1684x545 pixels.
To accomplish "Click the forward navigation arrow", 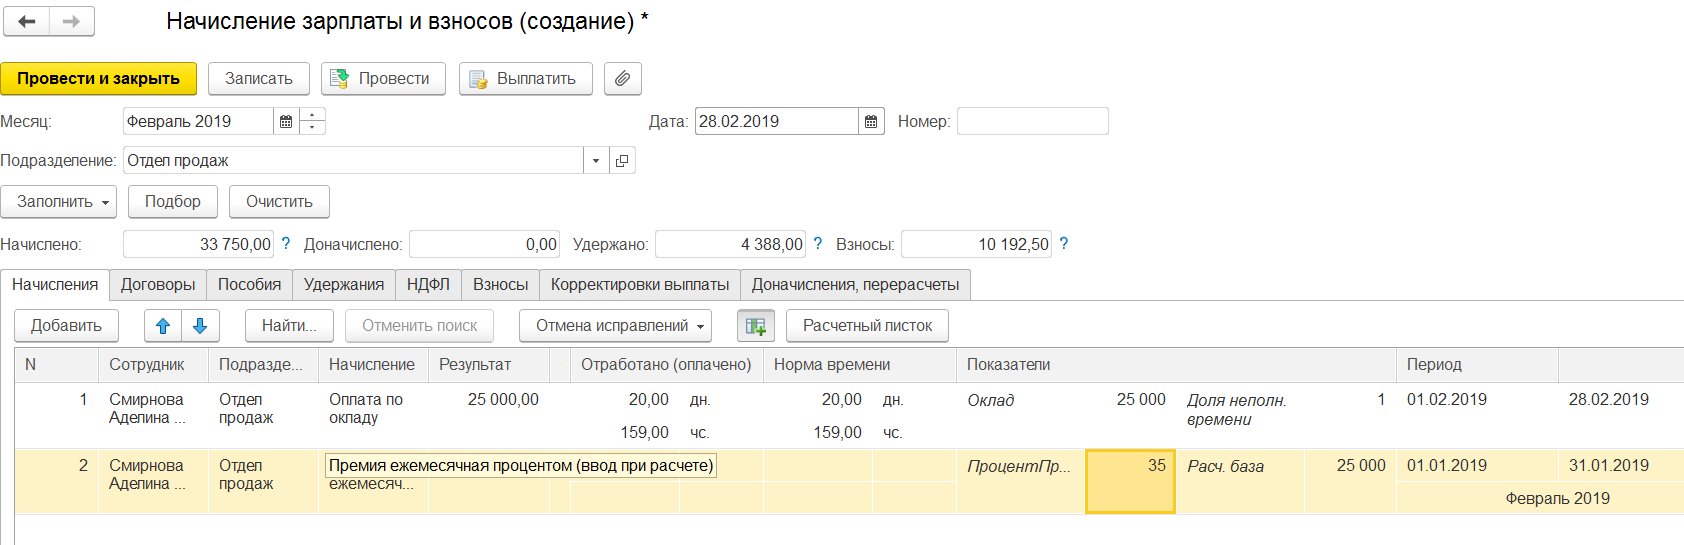I will 71,21.
